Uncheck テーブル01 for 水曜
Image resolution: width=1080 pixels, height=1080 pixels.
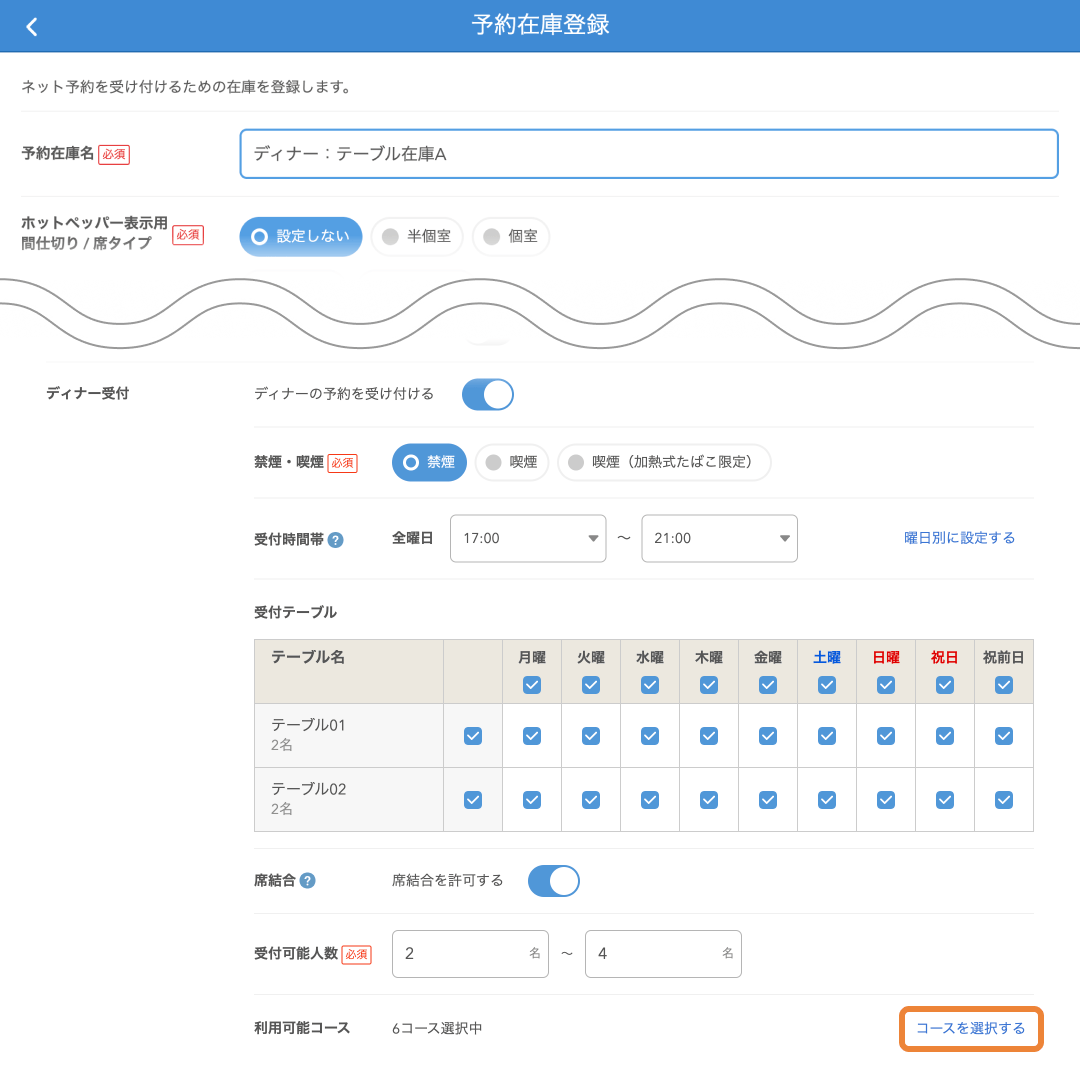coord(650,736)
